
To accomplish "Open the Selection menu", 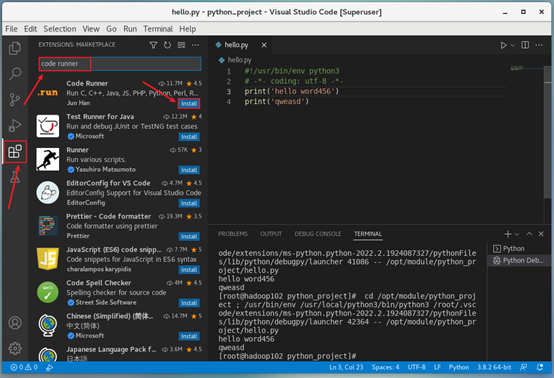I will (60, 29).
